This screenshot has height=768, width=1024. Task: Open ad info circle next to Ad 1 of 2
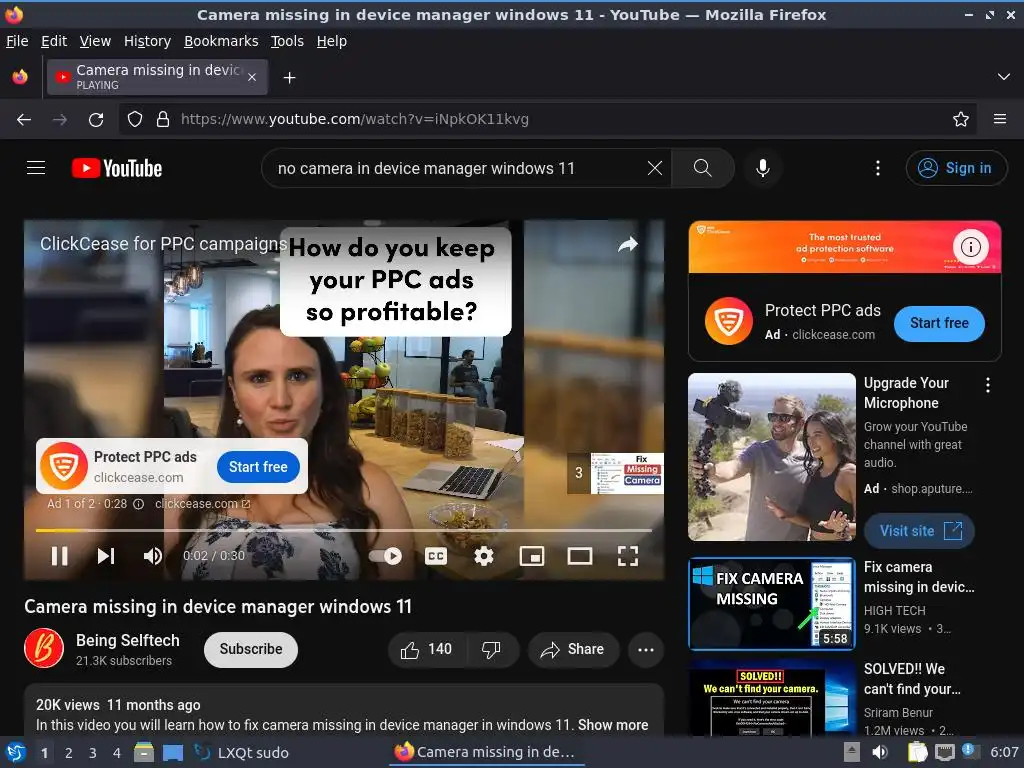138,504
